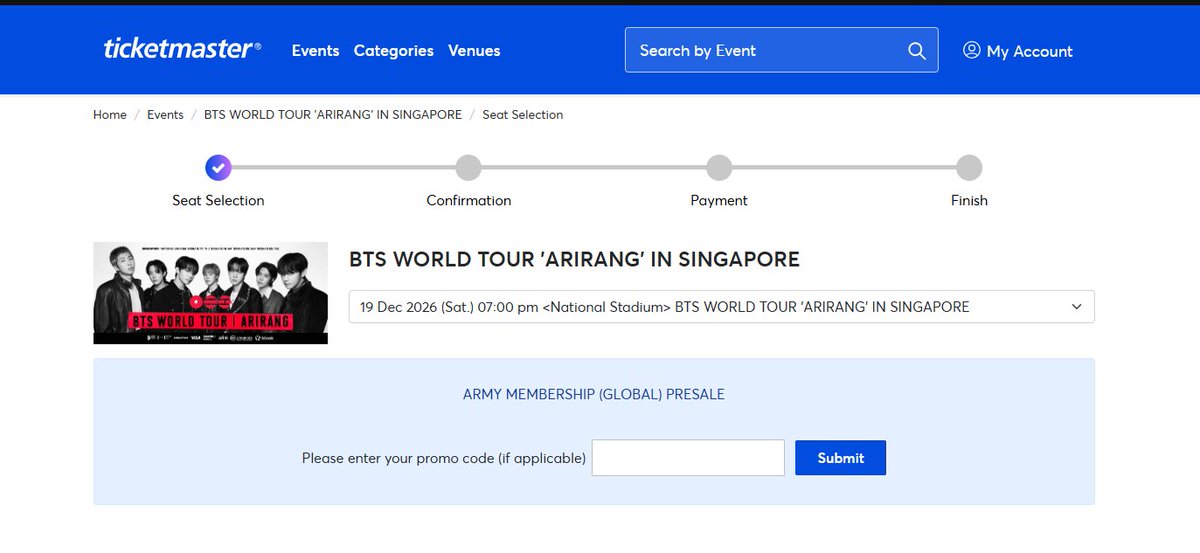The height and width of the screenshot is (553, 1200).
Task: Submit the promo code
Action: (x=840, y=458)
